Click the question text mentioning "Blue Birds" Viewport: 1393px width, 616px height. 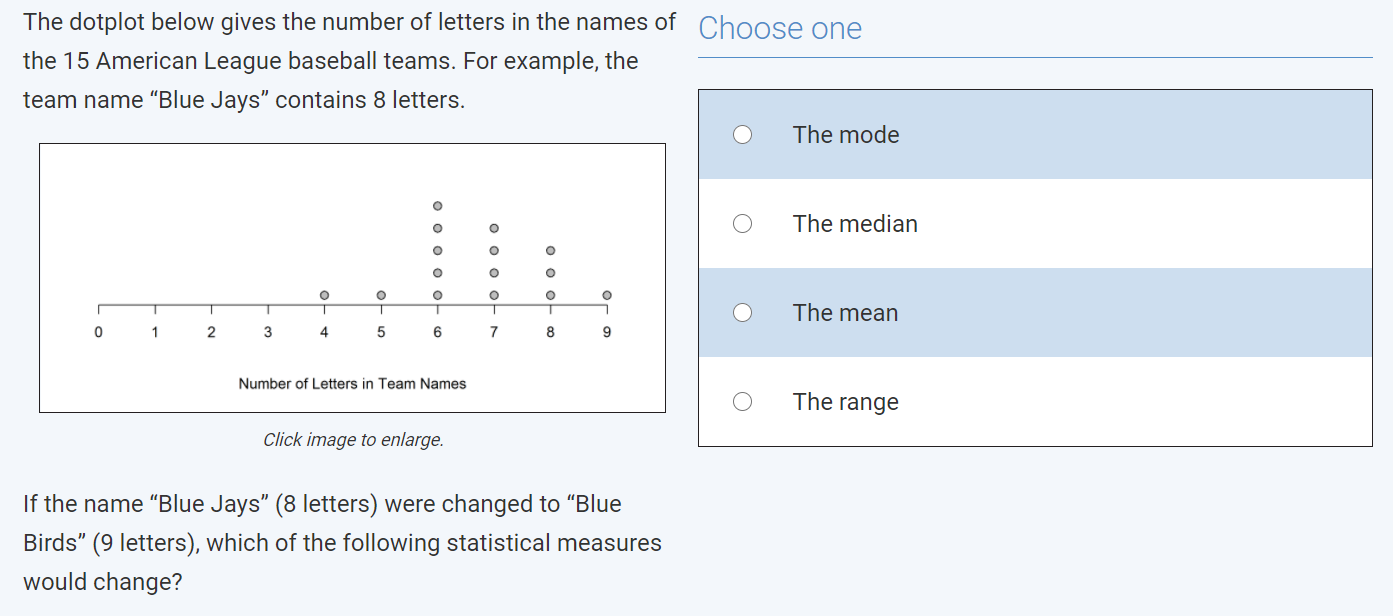coord(342,543)
